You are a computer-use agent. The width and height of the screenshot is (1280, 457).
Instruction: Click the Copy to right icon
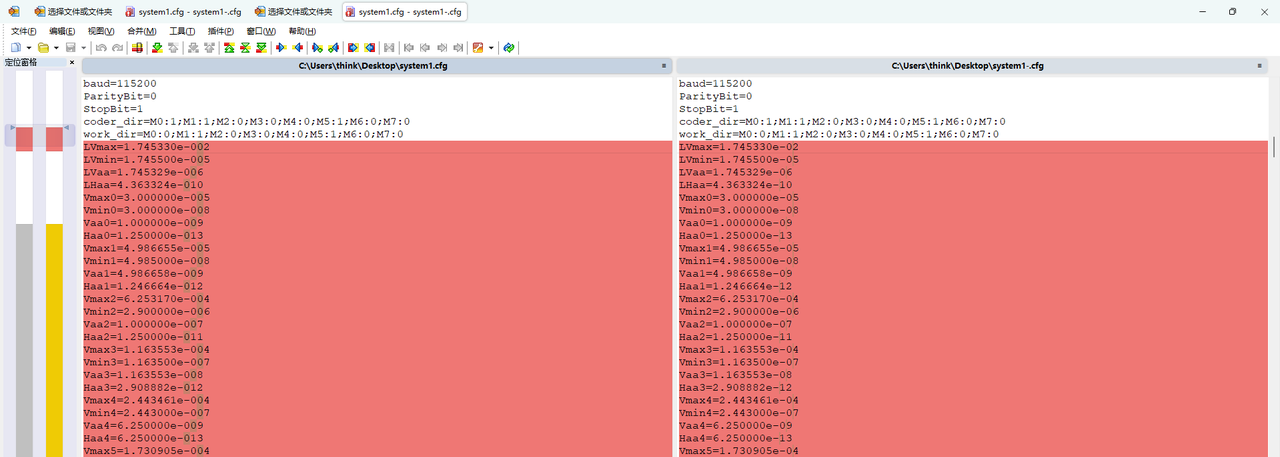coord(280,47)
